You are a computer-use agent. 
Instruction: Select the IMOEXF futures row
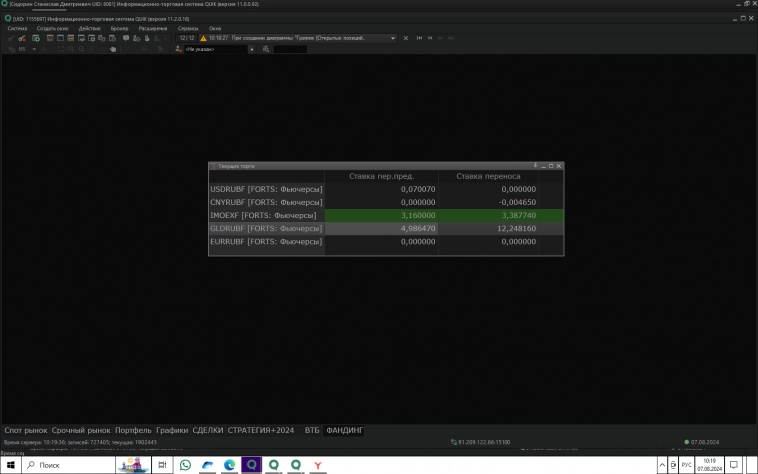tap(264, 214)
